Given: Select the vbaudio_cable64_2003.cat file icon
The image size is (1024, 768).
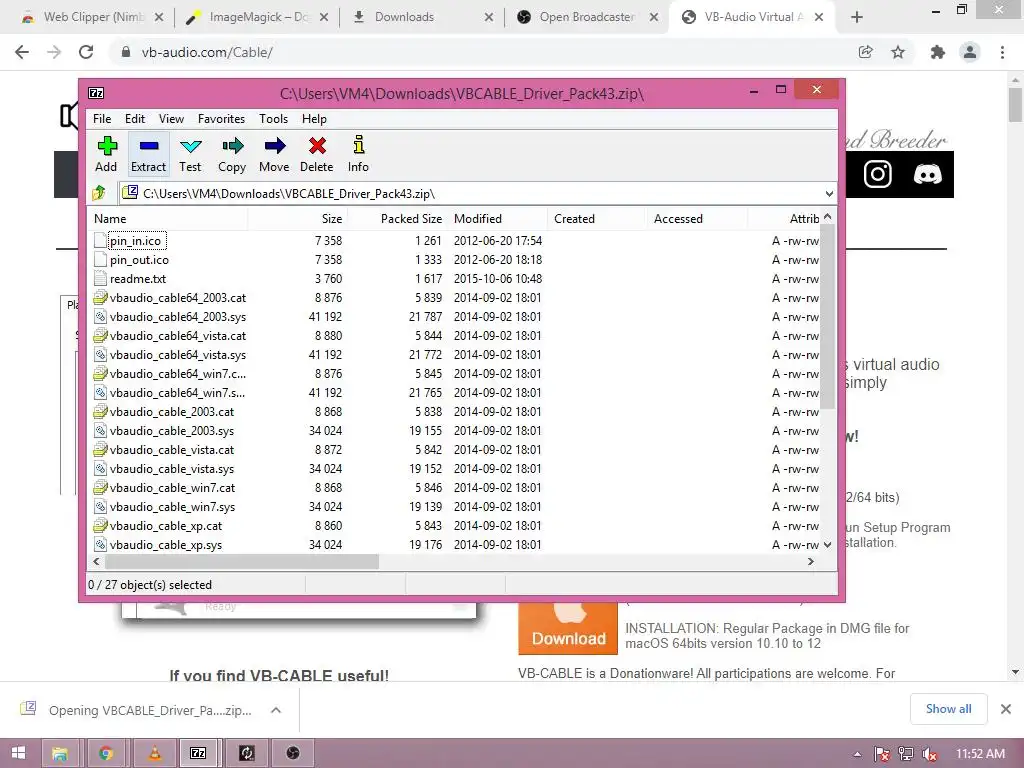Looking at the screenshot, I should 100,298.
